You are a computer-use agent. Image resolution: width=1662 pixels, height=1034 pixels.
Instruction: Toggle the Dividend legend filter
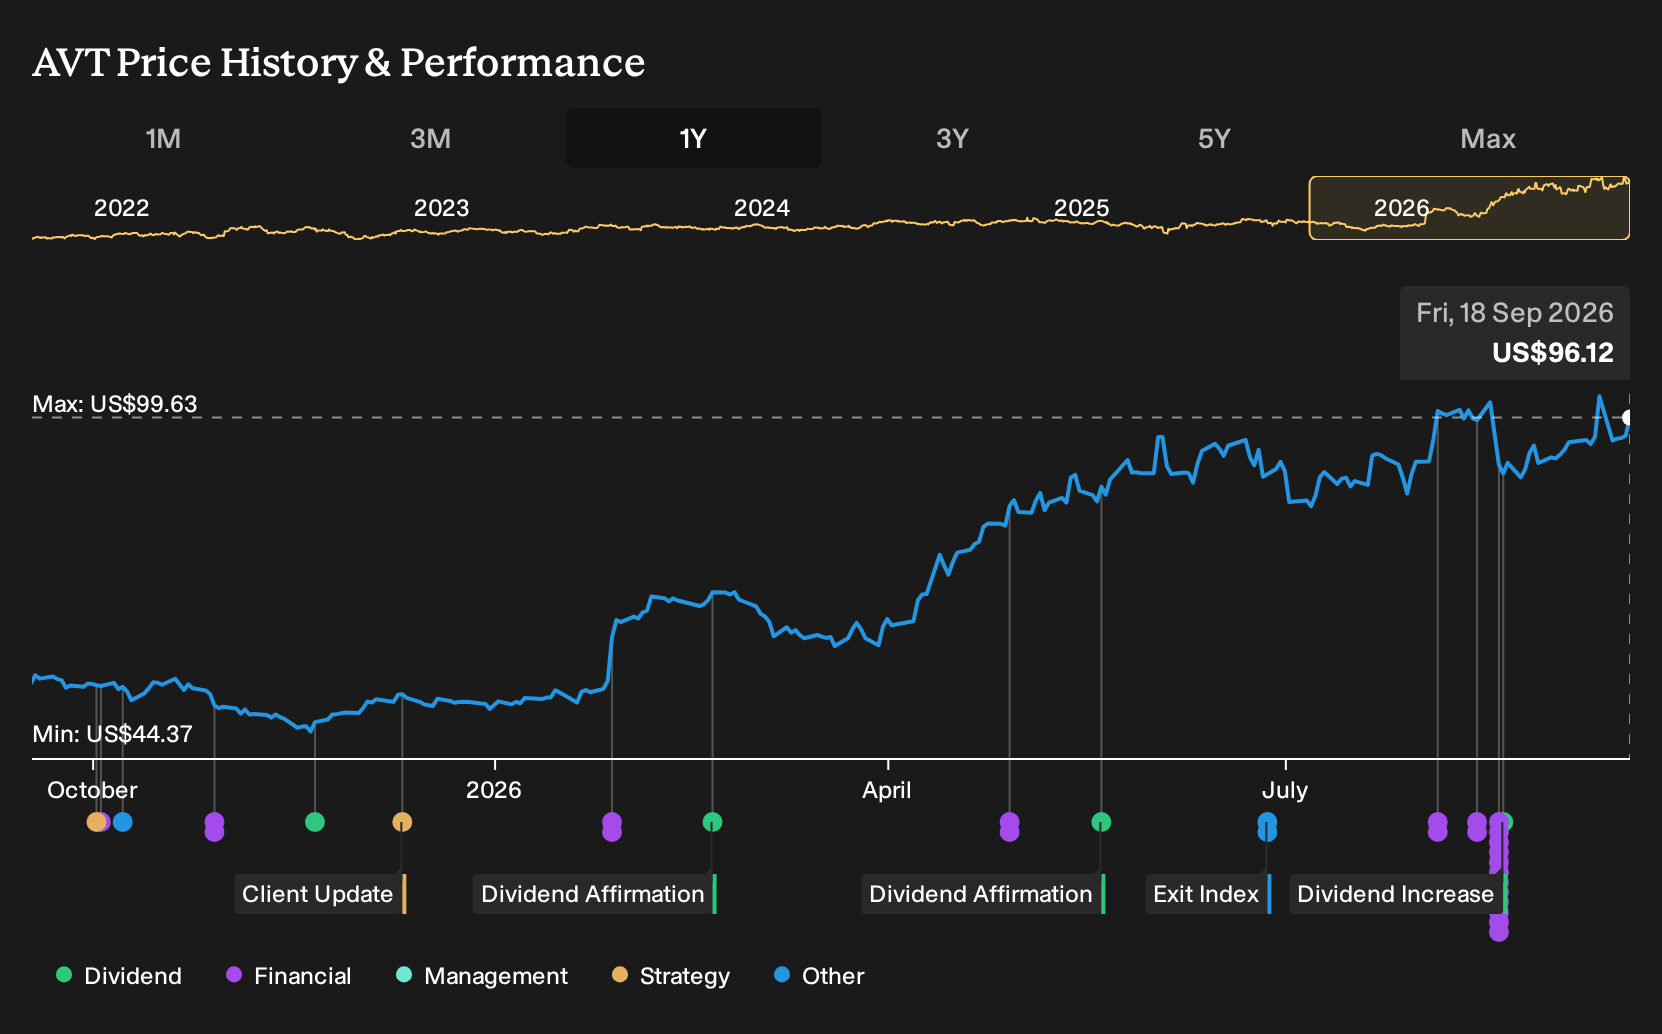tap(119, 976)
